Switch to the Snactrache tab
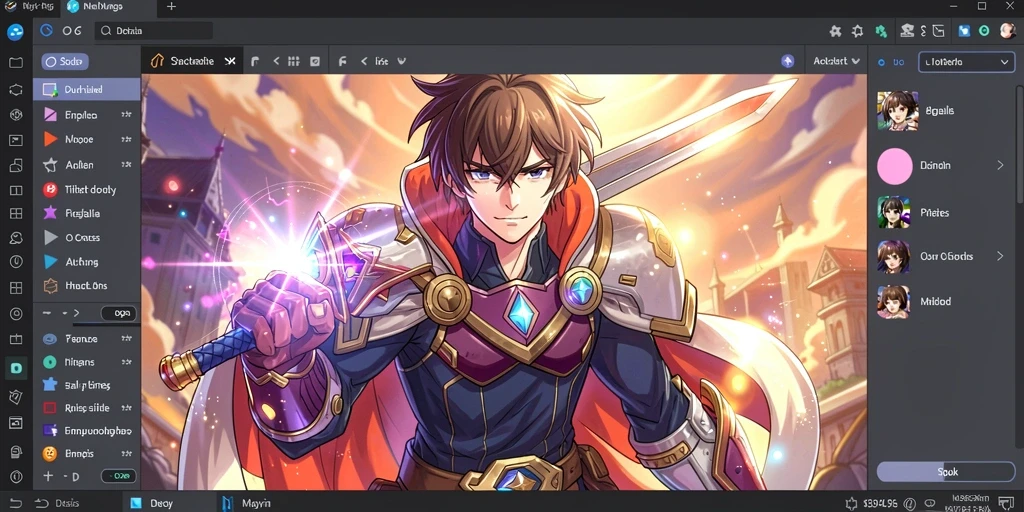Image resolution: width=1024 pixels, height=512 pixels. (x=192, y=61)
